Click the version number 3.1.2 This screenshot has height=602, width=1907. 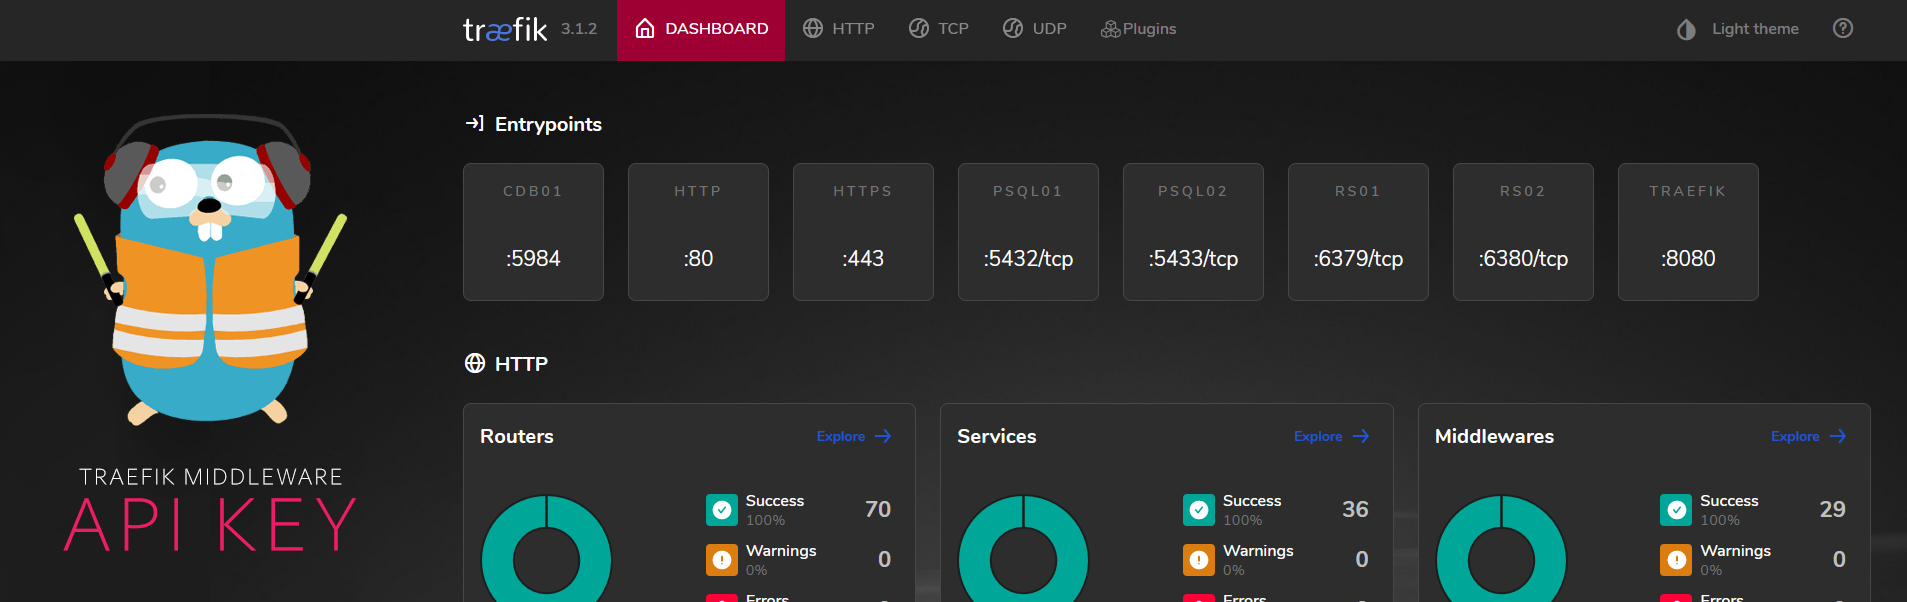point(579,29)
